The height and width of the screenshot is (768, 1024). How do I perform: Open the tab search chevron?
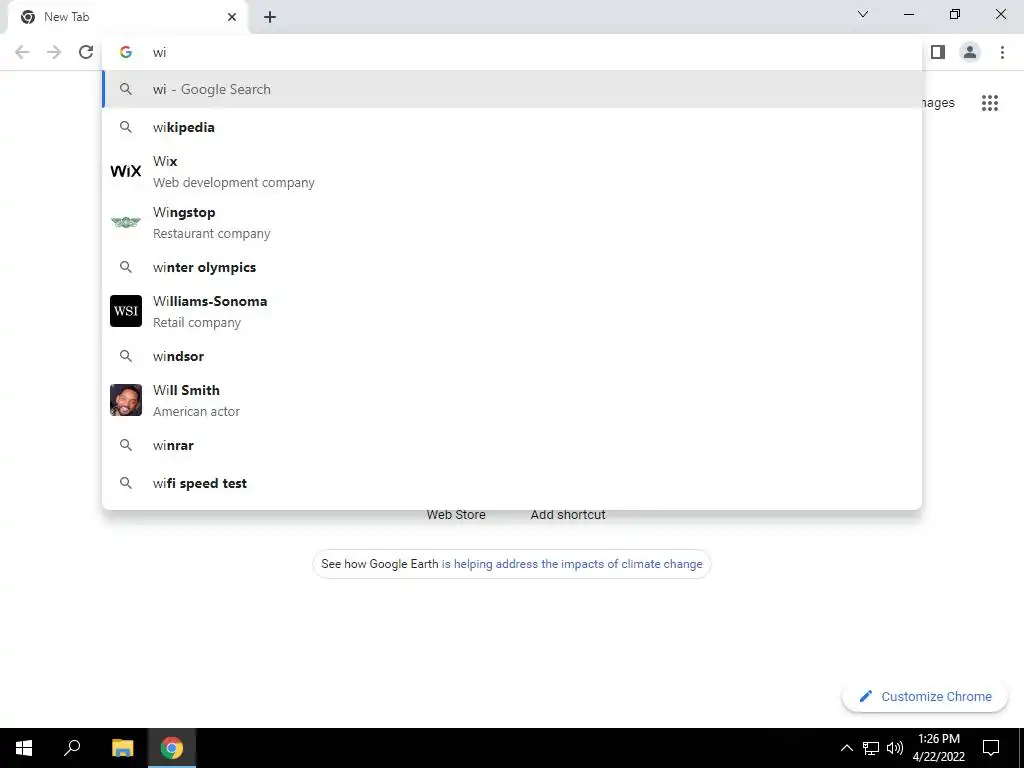click(863, 14)
